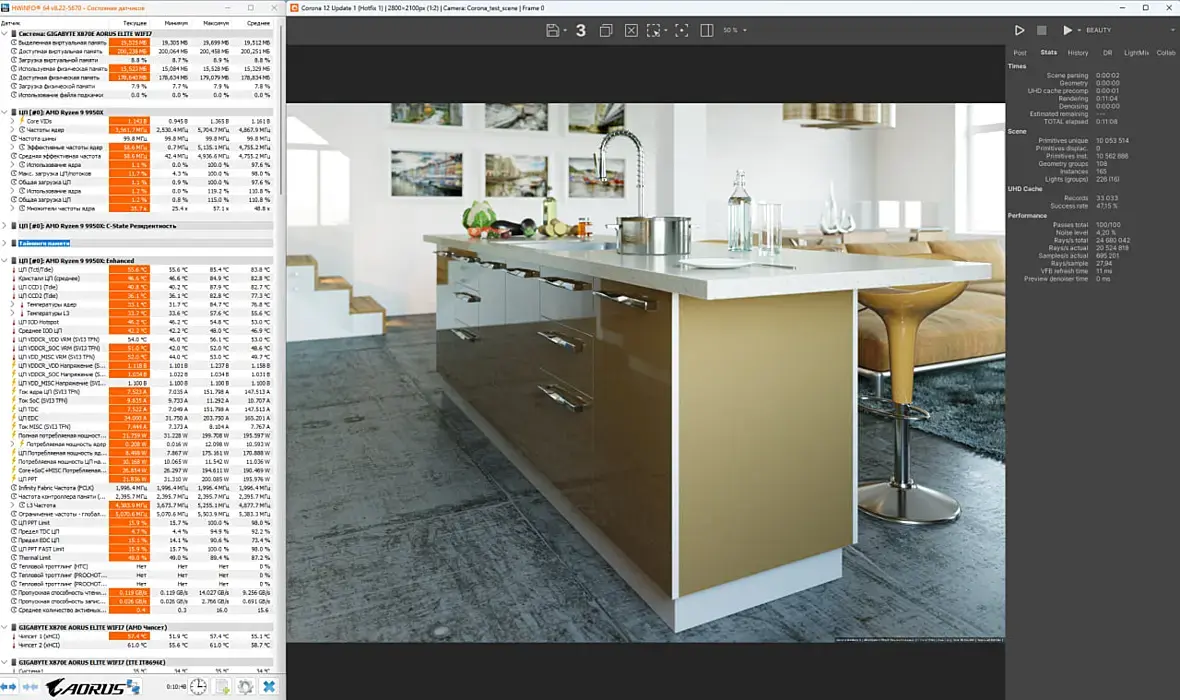Open the small arrow beside the save icon
Screen dimensions: 1180x700
[564, 30]
